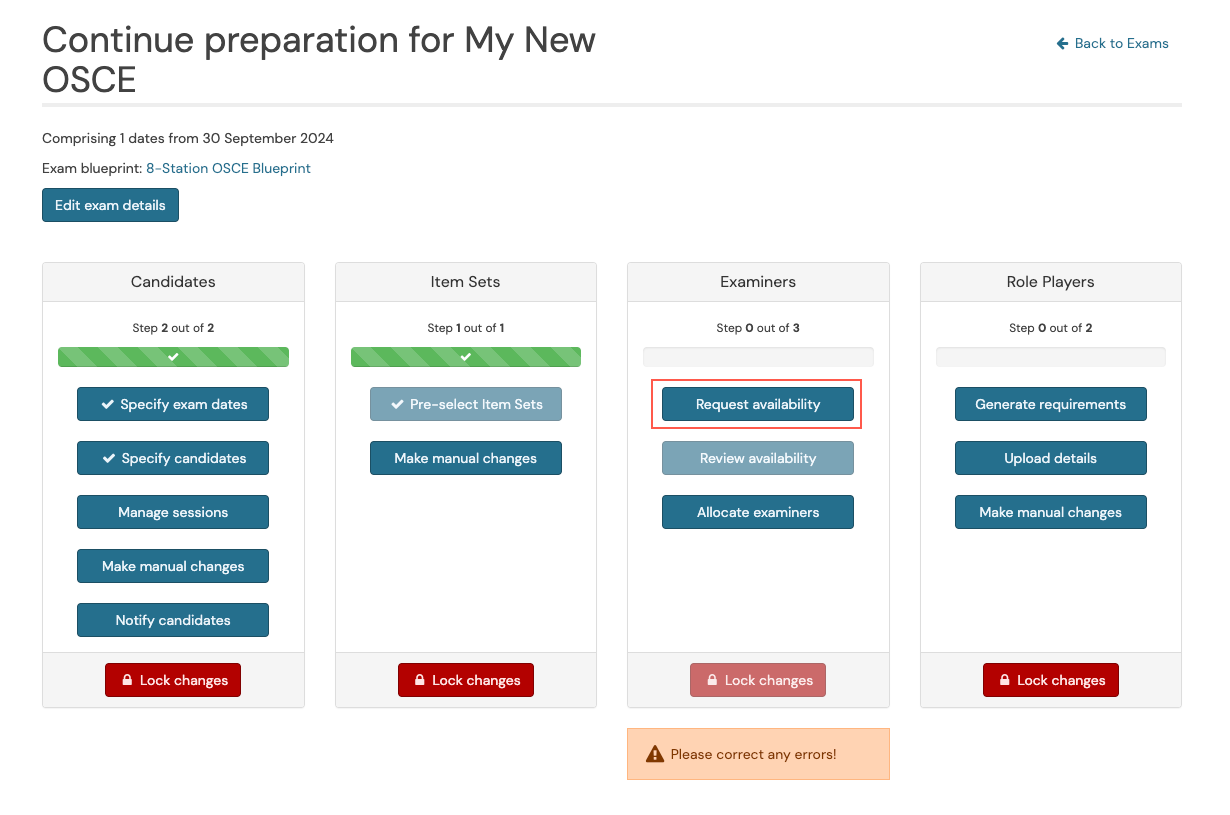Click Allocate examiners button
The image size is (1230, 815).
pos(758,512)
